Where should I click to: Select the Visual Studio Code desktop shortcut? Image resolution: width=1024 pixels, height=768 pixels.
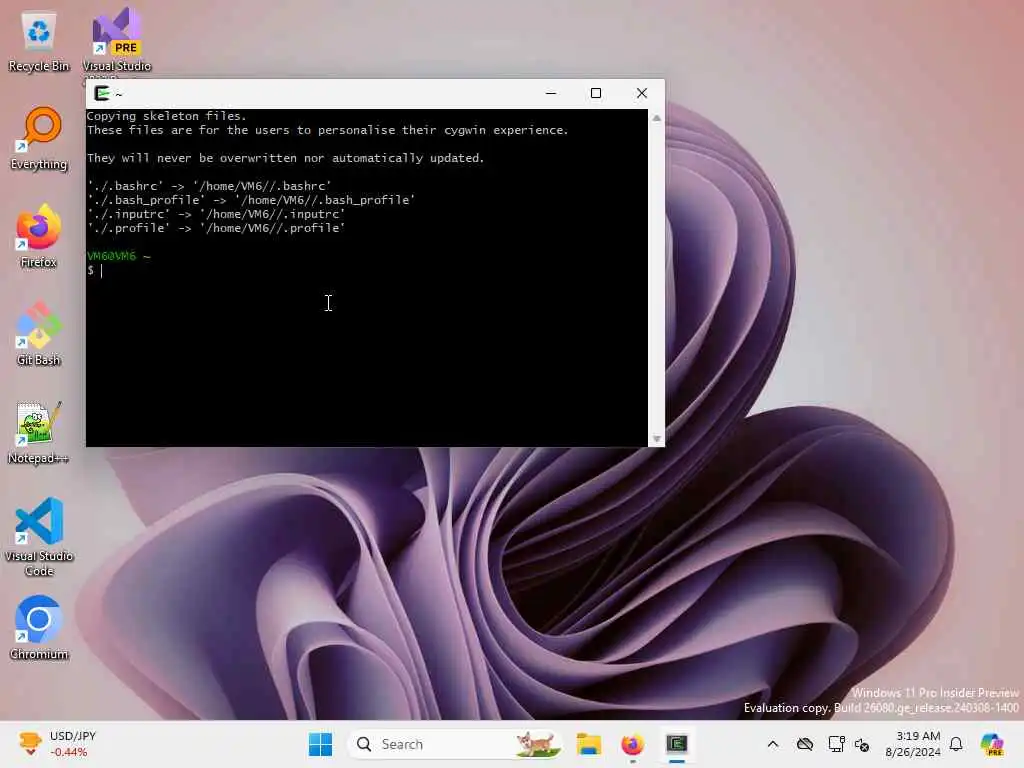pyautogui.click(x=39, y=537)
